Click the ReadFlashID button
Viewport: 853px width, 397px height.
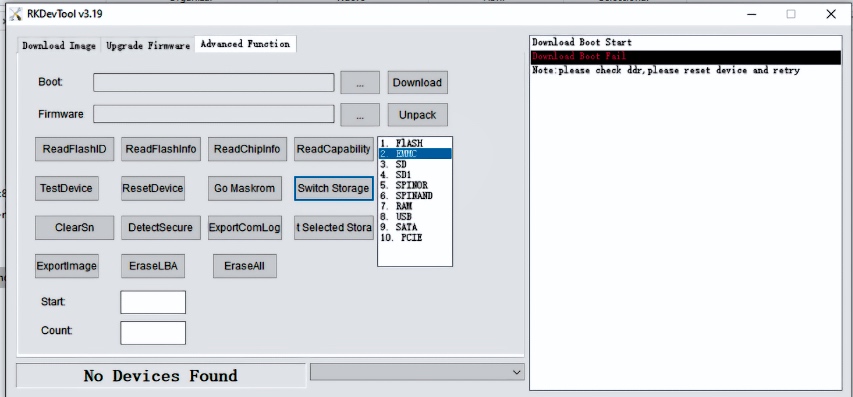point(75,149)
